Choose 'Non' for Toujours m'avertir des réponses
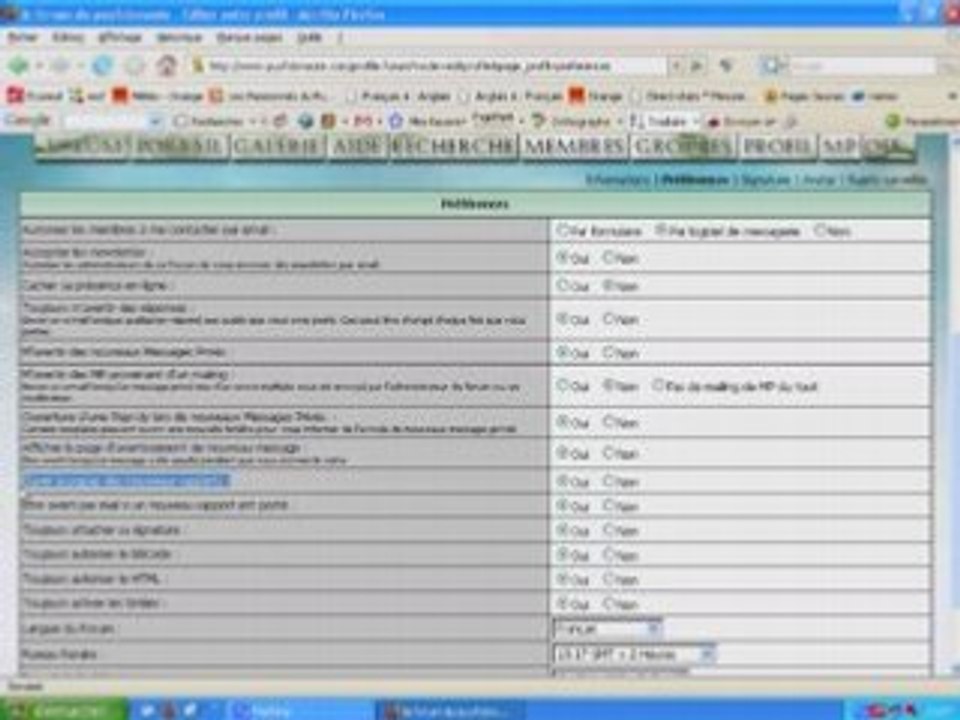This screenshot has height=720, width=960. click(608, 319)
